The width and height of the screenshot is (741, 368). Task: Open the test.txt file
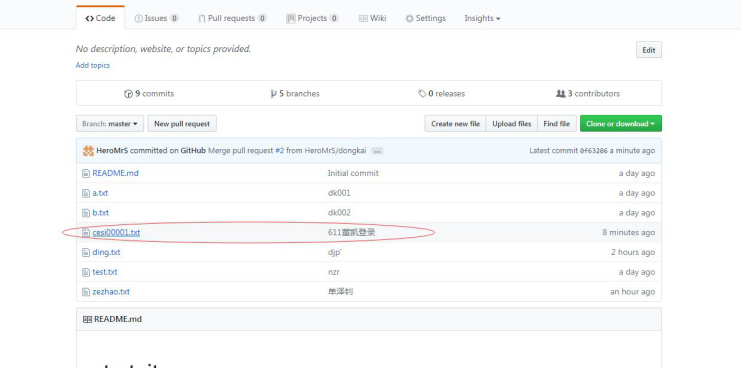point(105,272)
